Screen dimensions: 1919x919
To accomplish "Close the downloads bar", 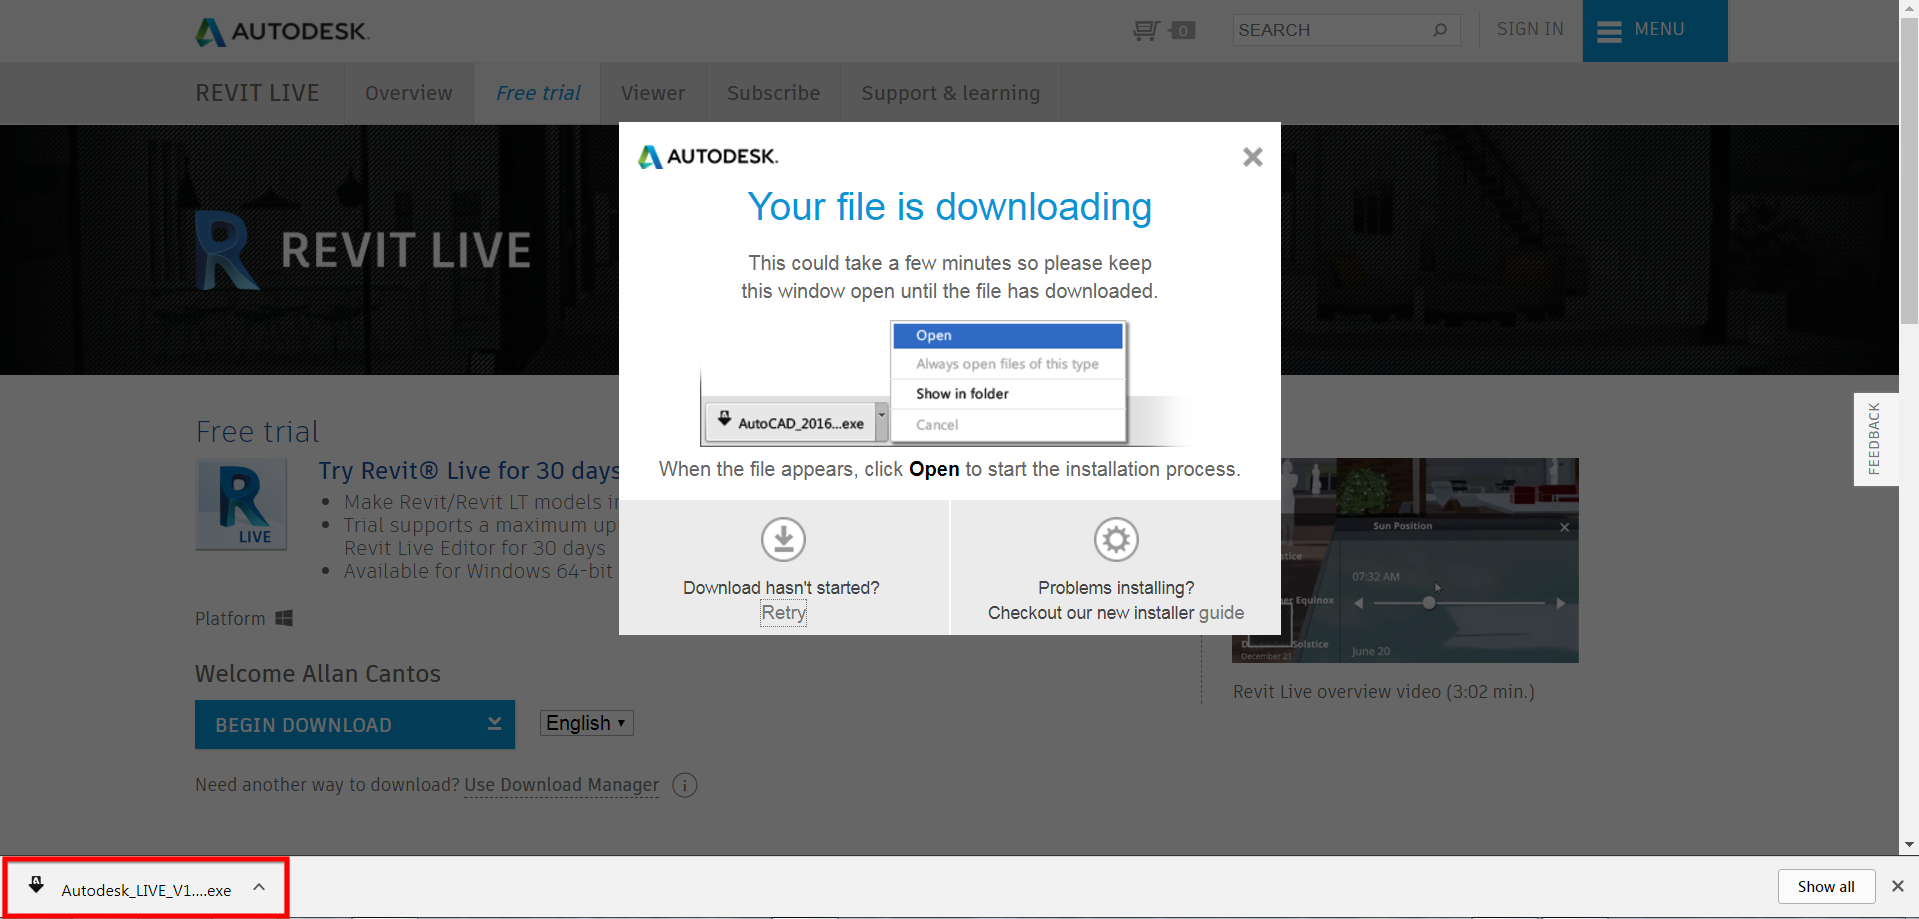I will pyautogui.click(x=1898, y=886).
